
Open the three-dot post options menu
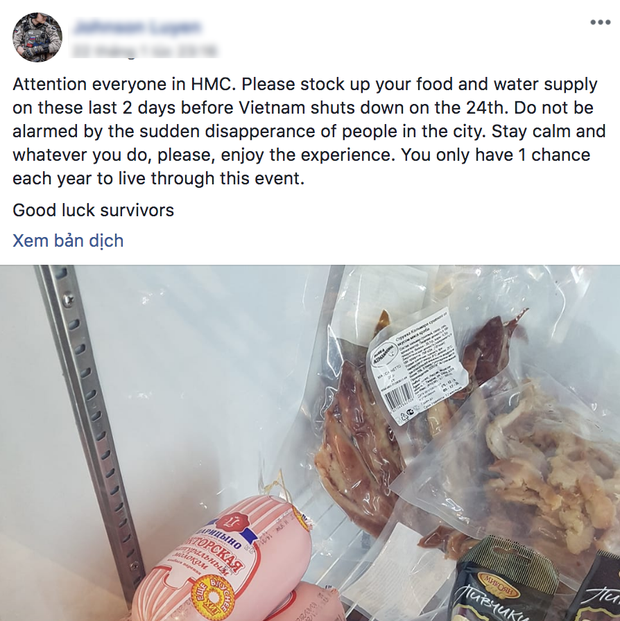pos(600,22)
